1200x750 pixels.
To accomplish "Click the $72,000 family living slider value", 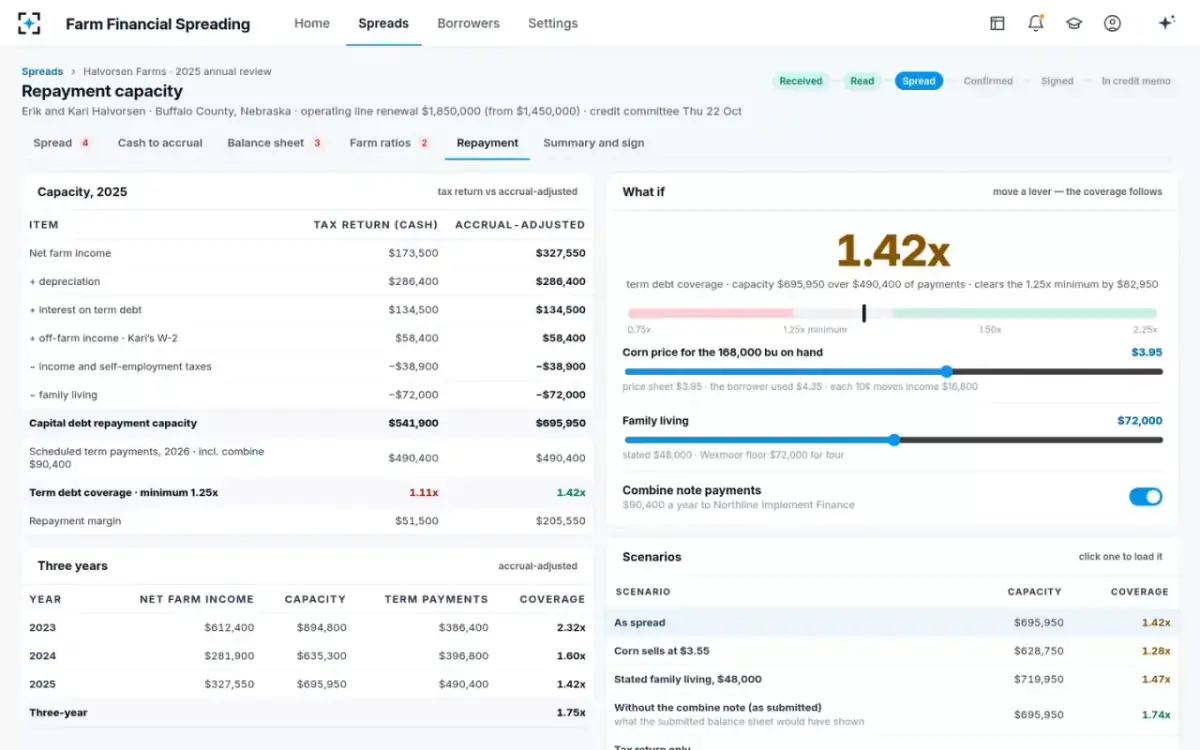I will point(1140,421).
